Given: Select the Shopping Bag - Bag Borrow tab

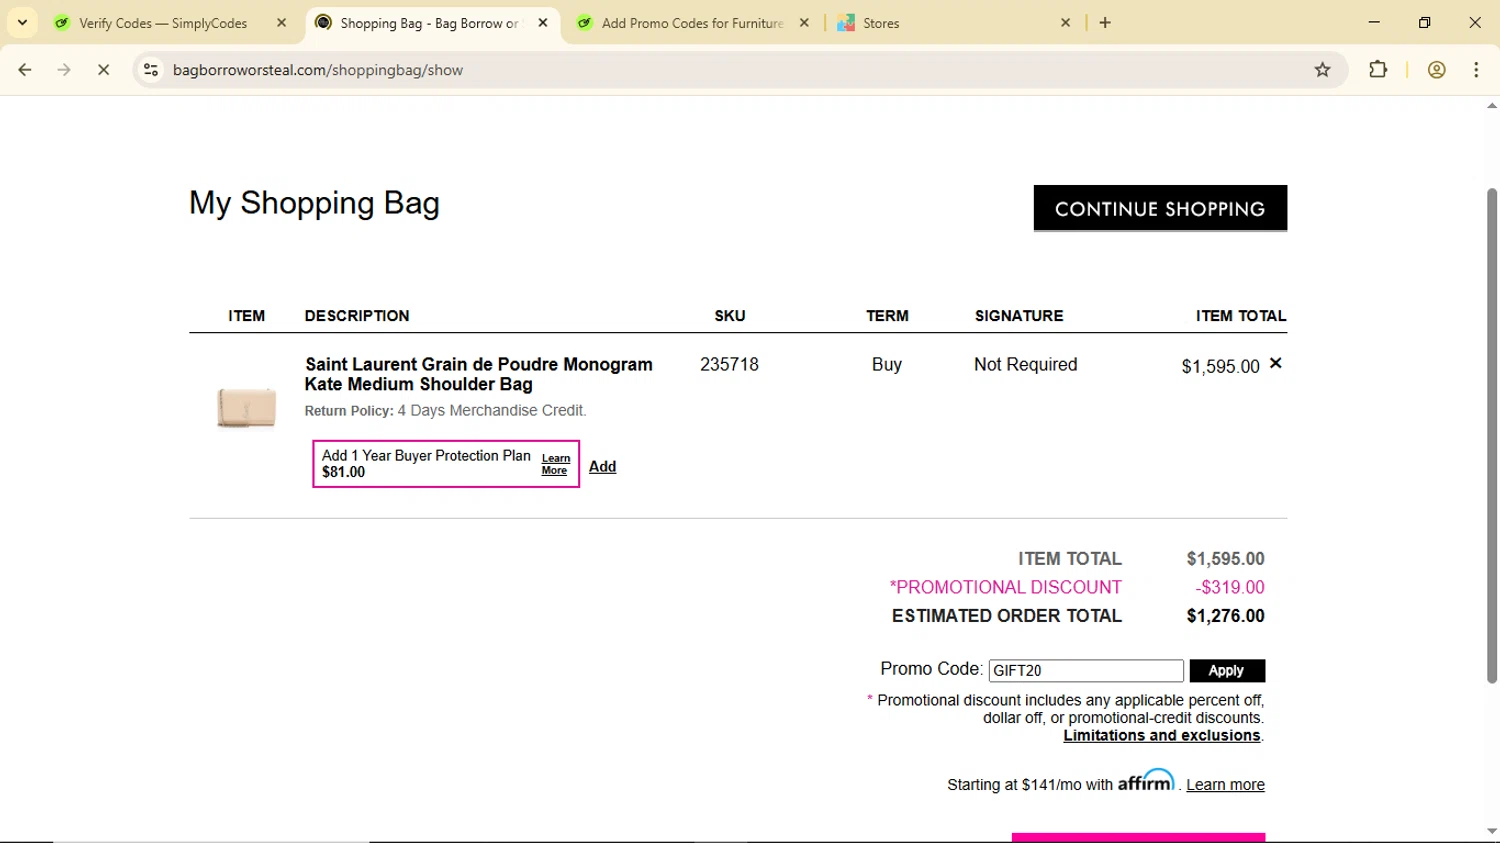Looking at the screenshot, I should pyautogui.click(x=428, y=23).
